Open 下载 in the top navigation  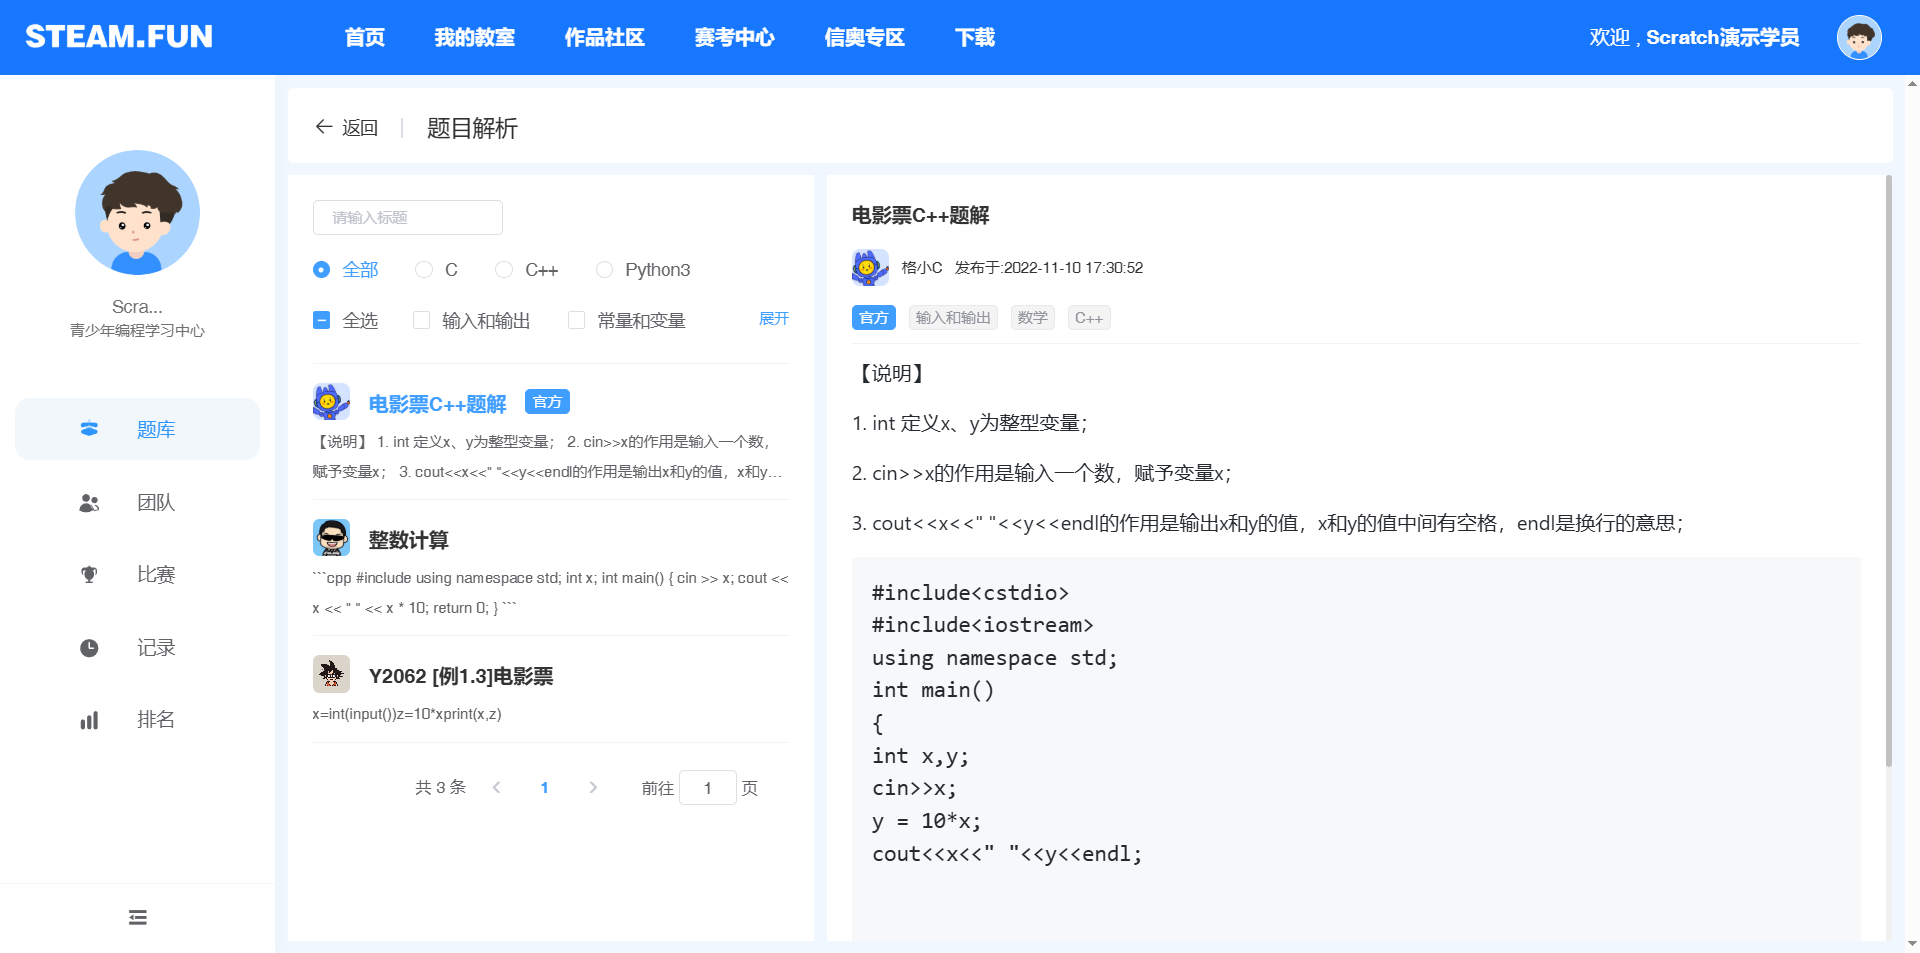(975, 38)
